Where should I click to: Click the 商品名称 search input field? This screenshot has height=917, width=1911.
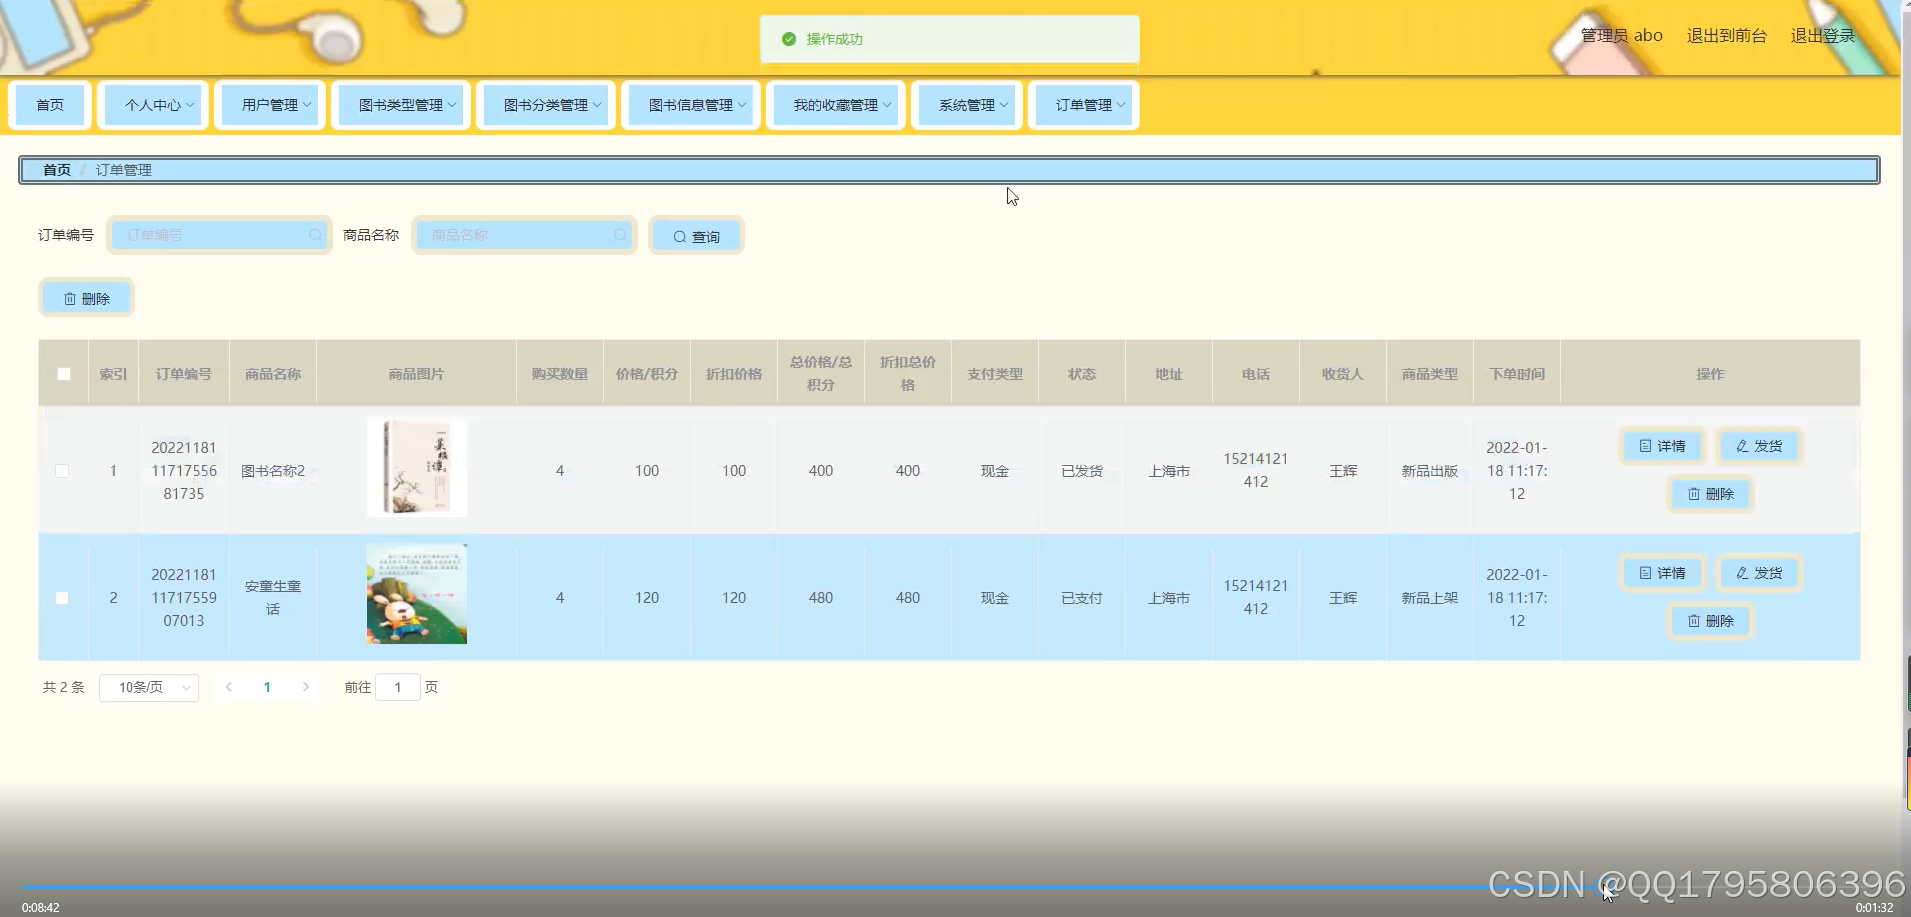524,235
